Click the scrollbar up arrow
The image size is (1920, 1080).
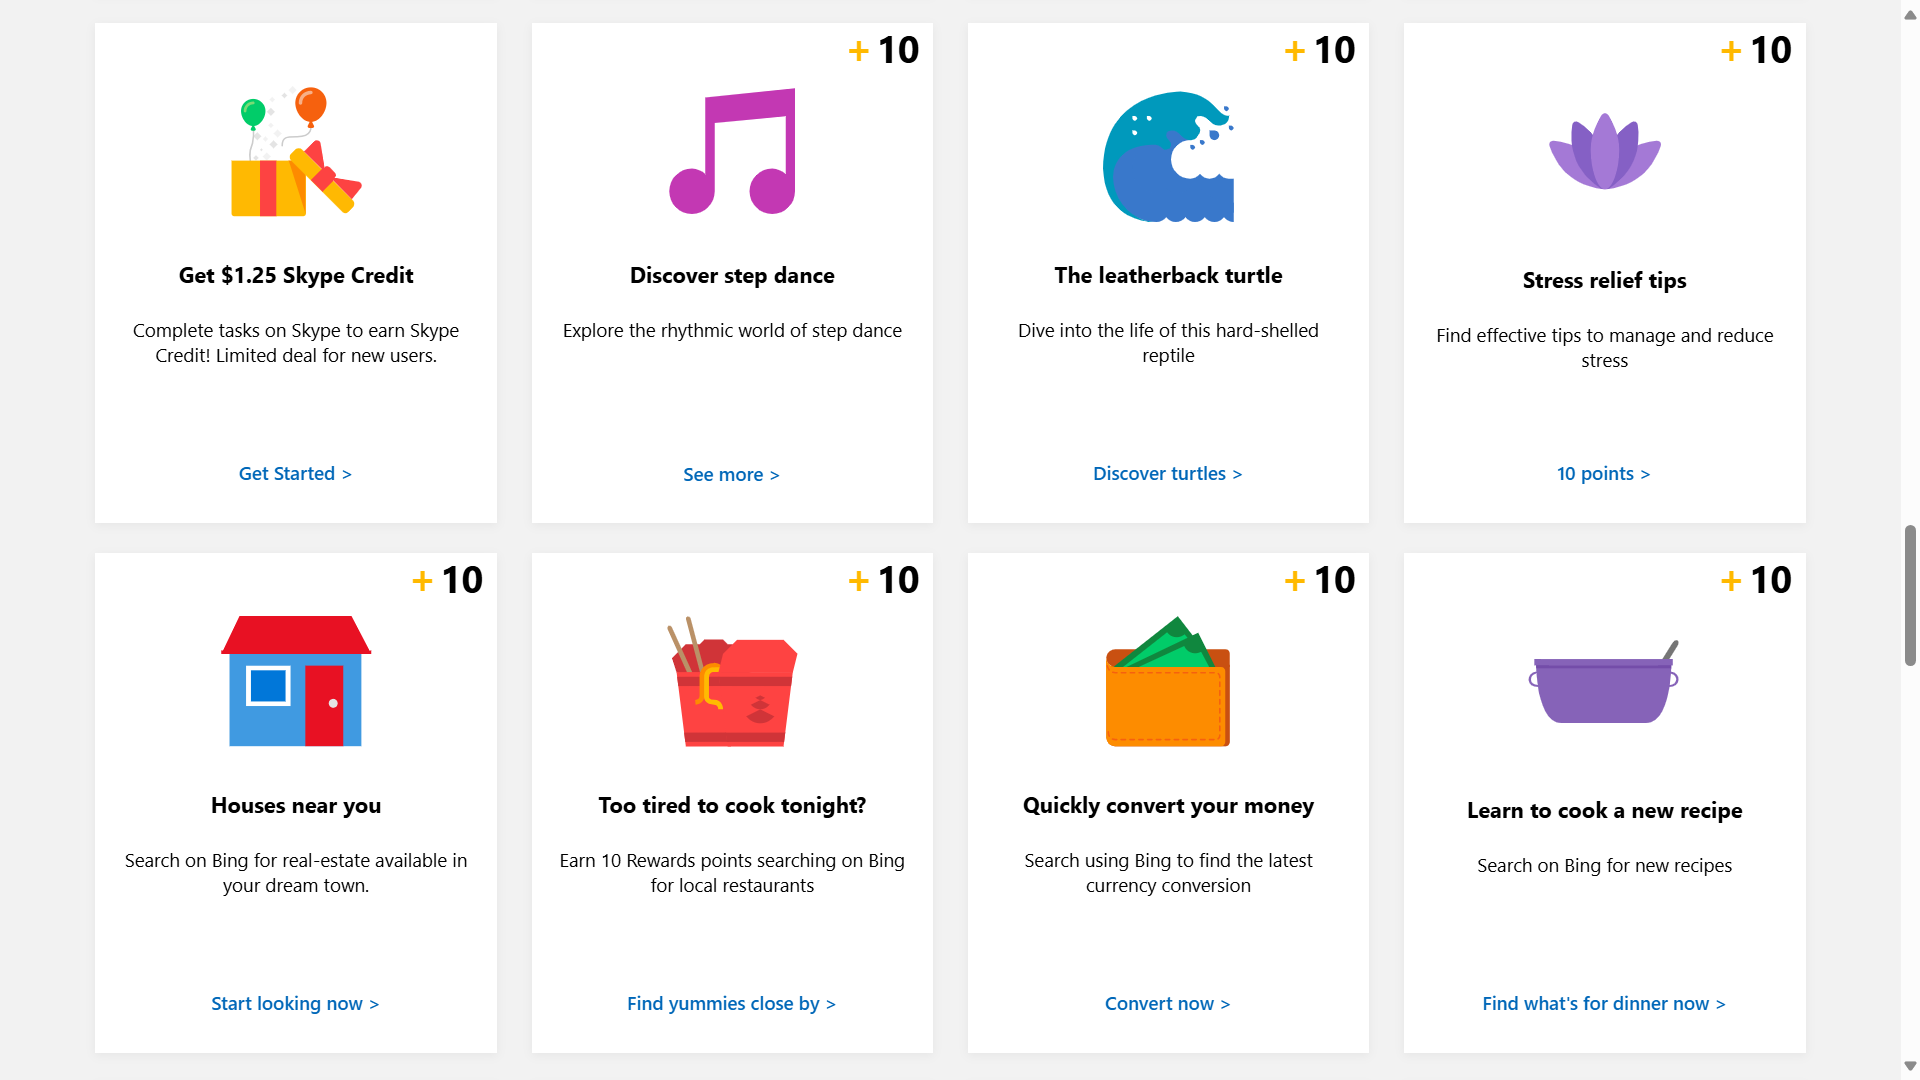(1909, 14)
